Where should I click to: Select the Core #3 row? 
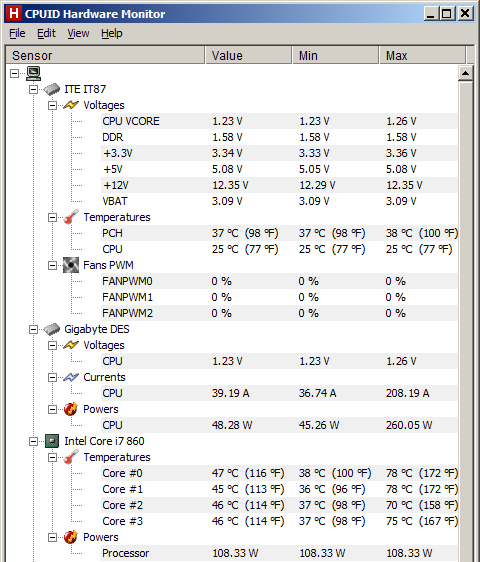pos(279,521)
